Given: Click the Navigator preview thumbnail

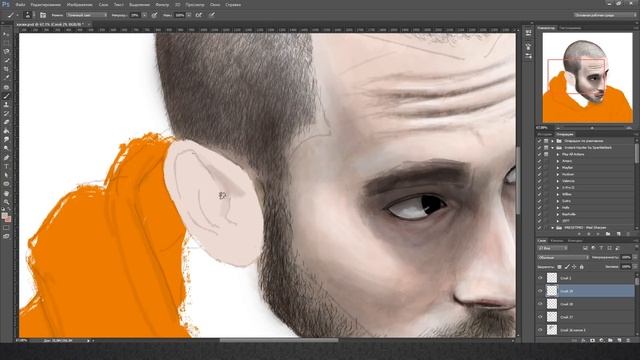Looking at the screenshot, I should click(x=587, y=78).
